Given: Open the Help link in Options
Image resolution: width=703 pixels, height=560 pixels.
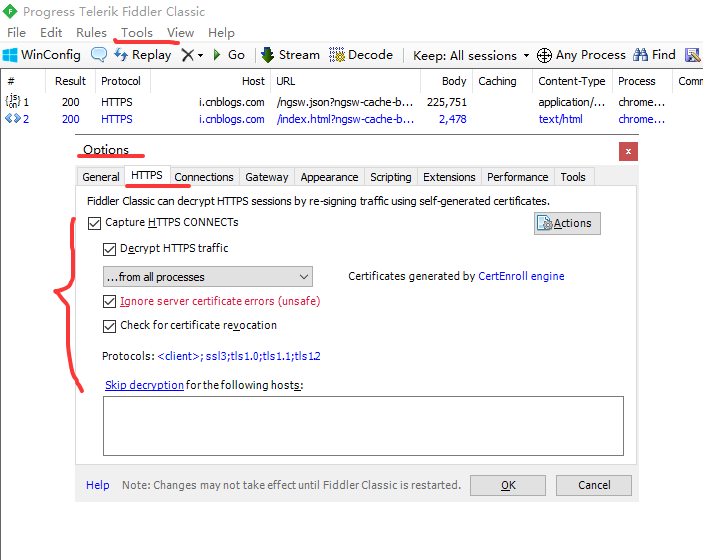Looking at the screenshot, I should coord(98,485).
